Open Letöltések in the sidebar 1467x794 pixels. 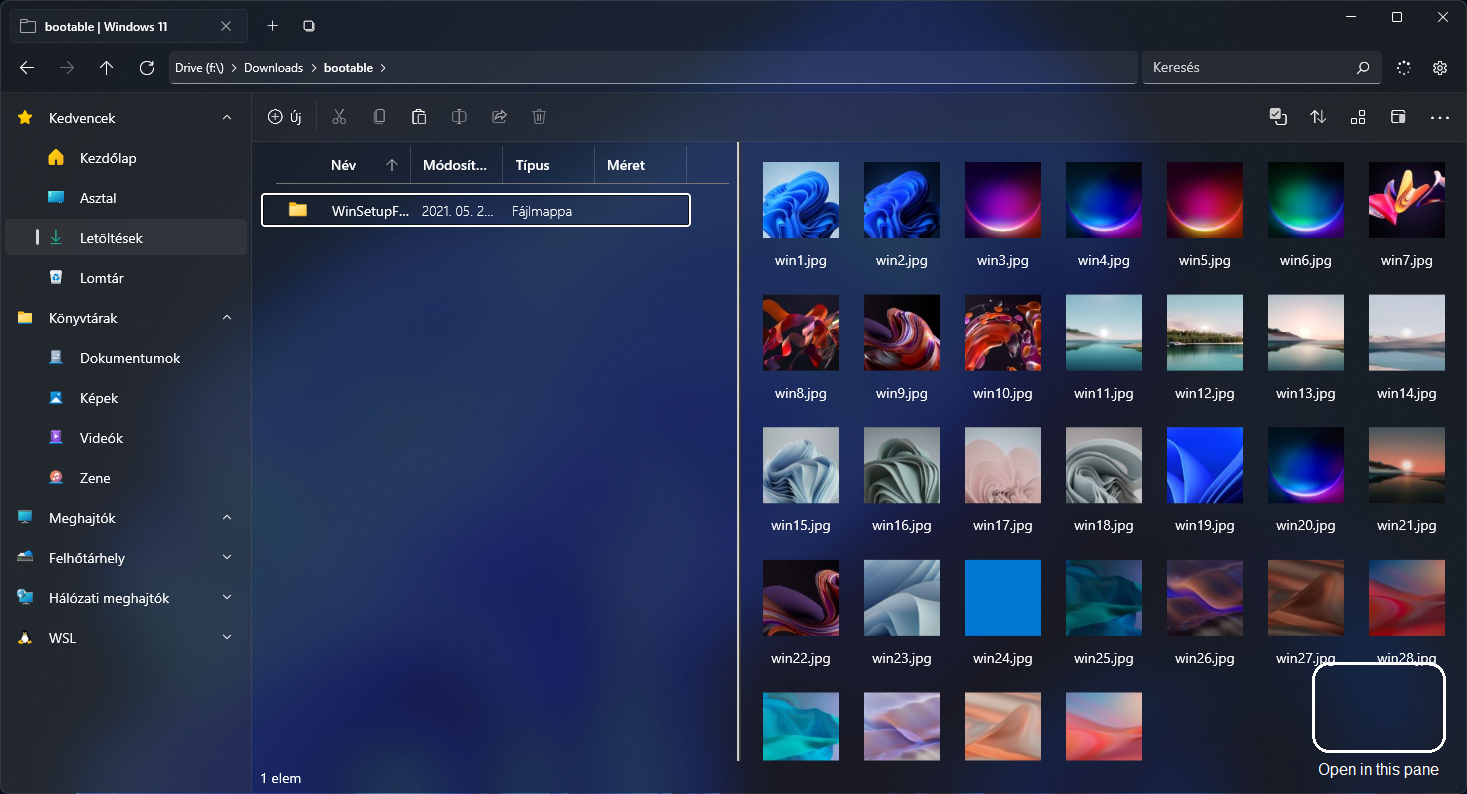point(126,238)
